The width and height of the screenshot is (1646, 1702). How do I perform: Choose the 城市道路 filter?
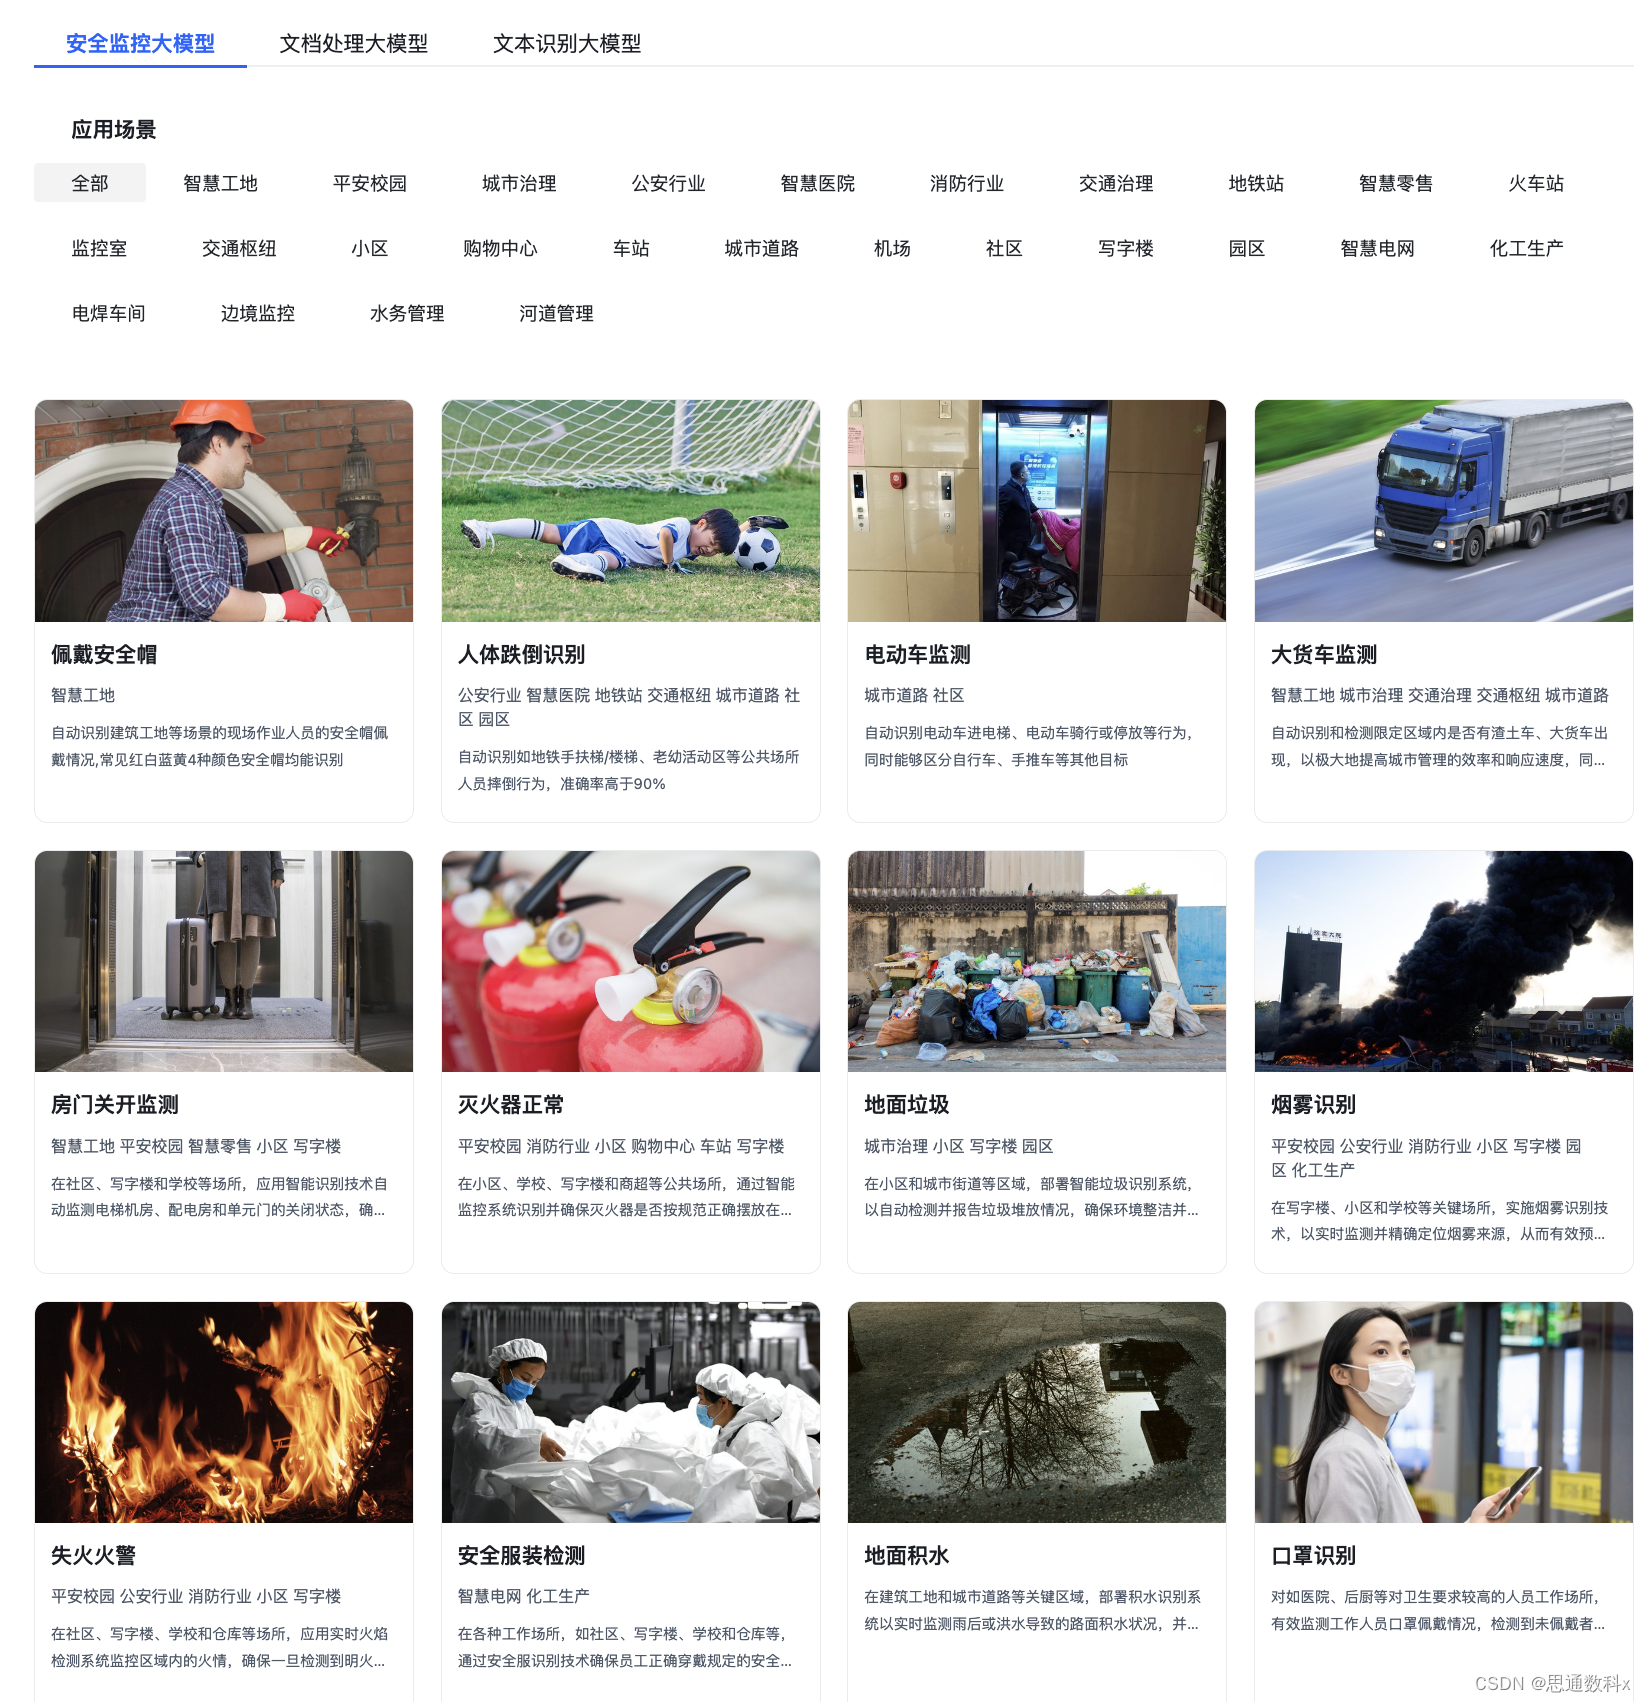pyautogui.click(x=762, y=248)
